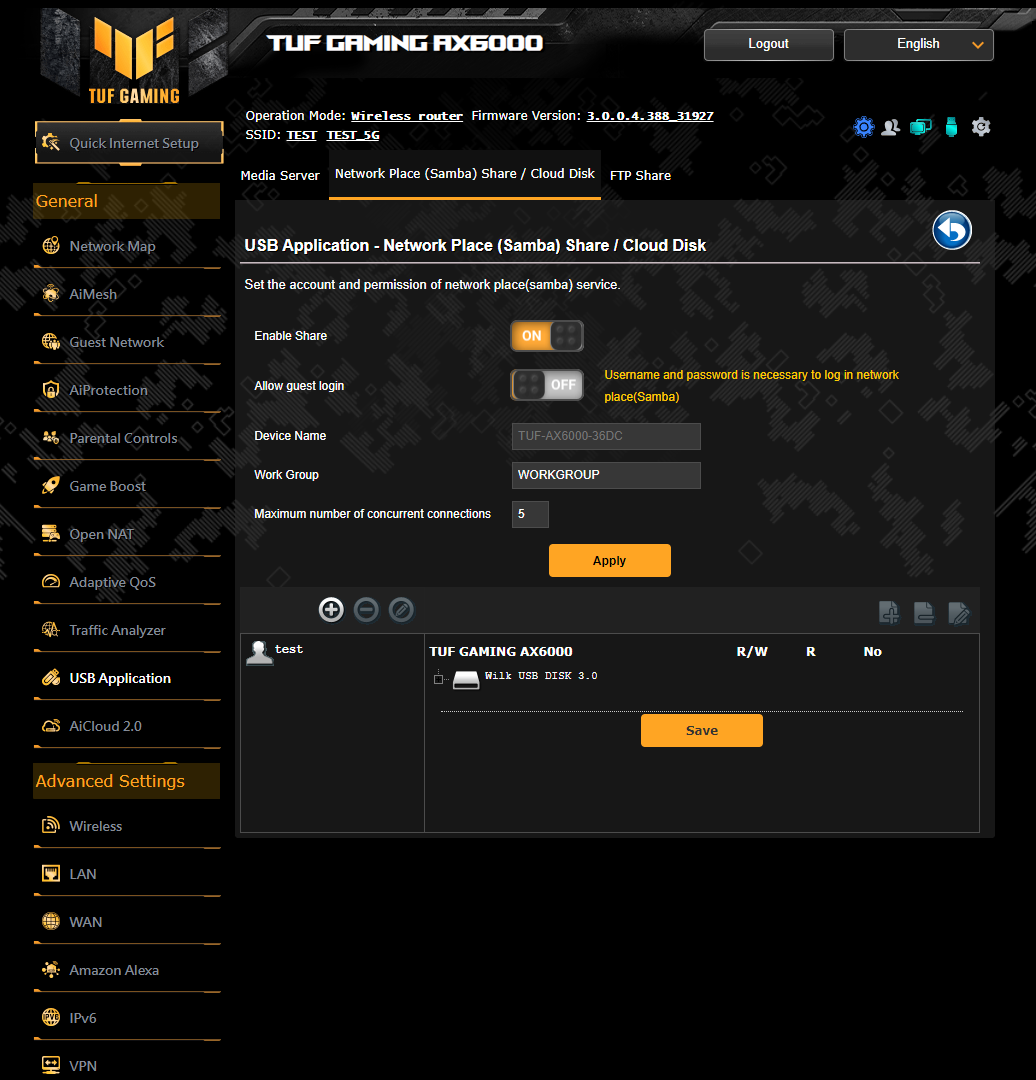This screenshot has height=1080, width=1036.
Task: Click the TEST SSID link
Action: 302,135
